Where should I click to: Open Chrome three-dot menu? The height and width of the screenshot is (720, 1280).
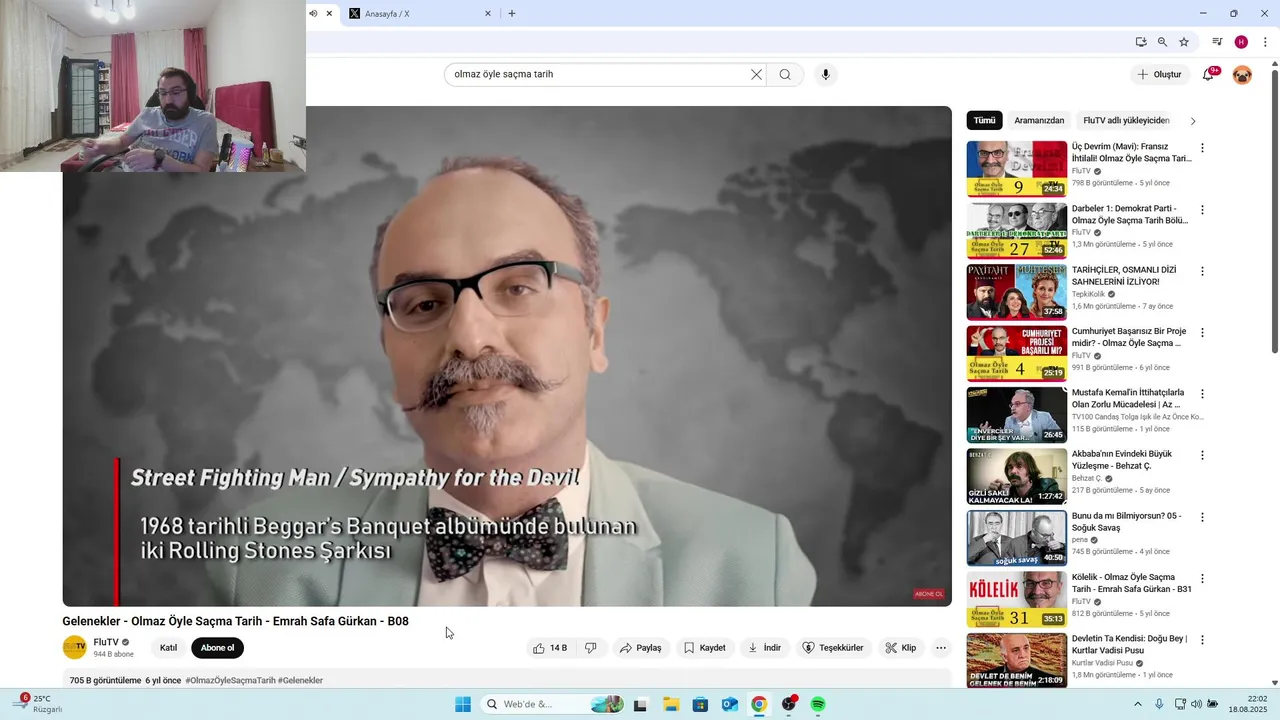[1264, 42]
